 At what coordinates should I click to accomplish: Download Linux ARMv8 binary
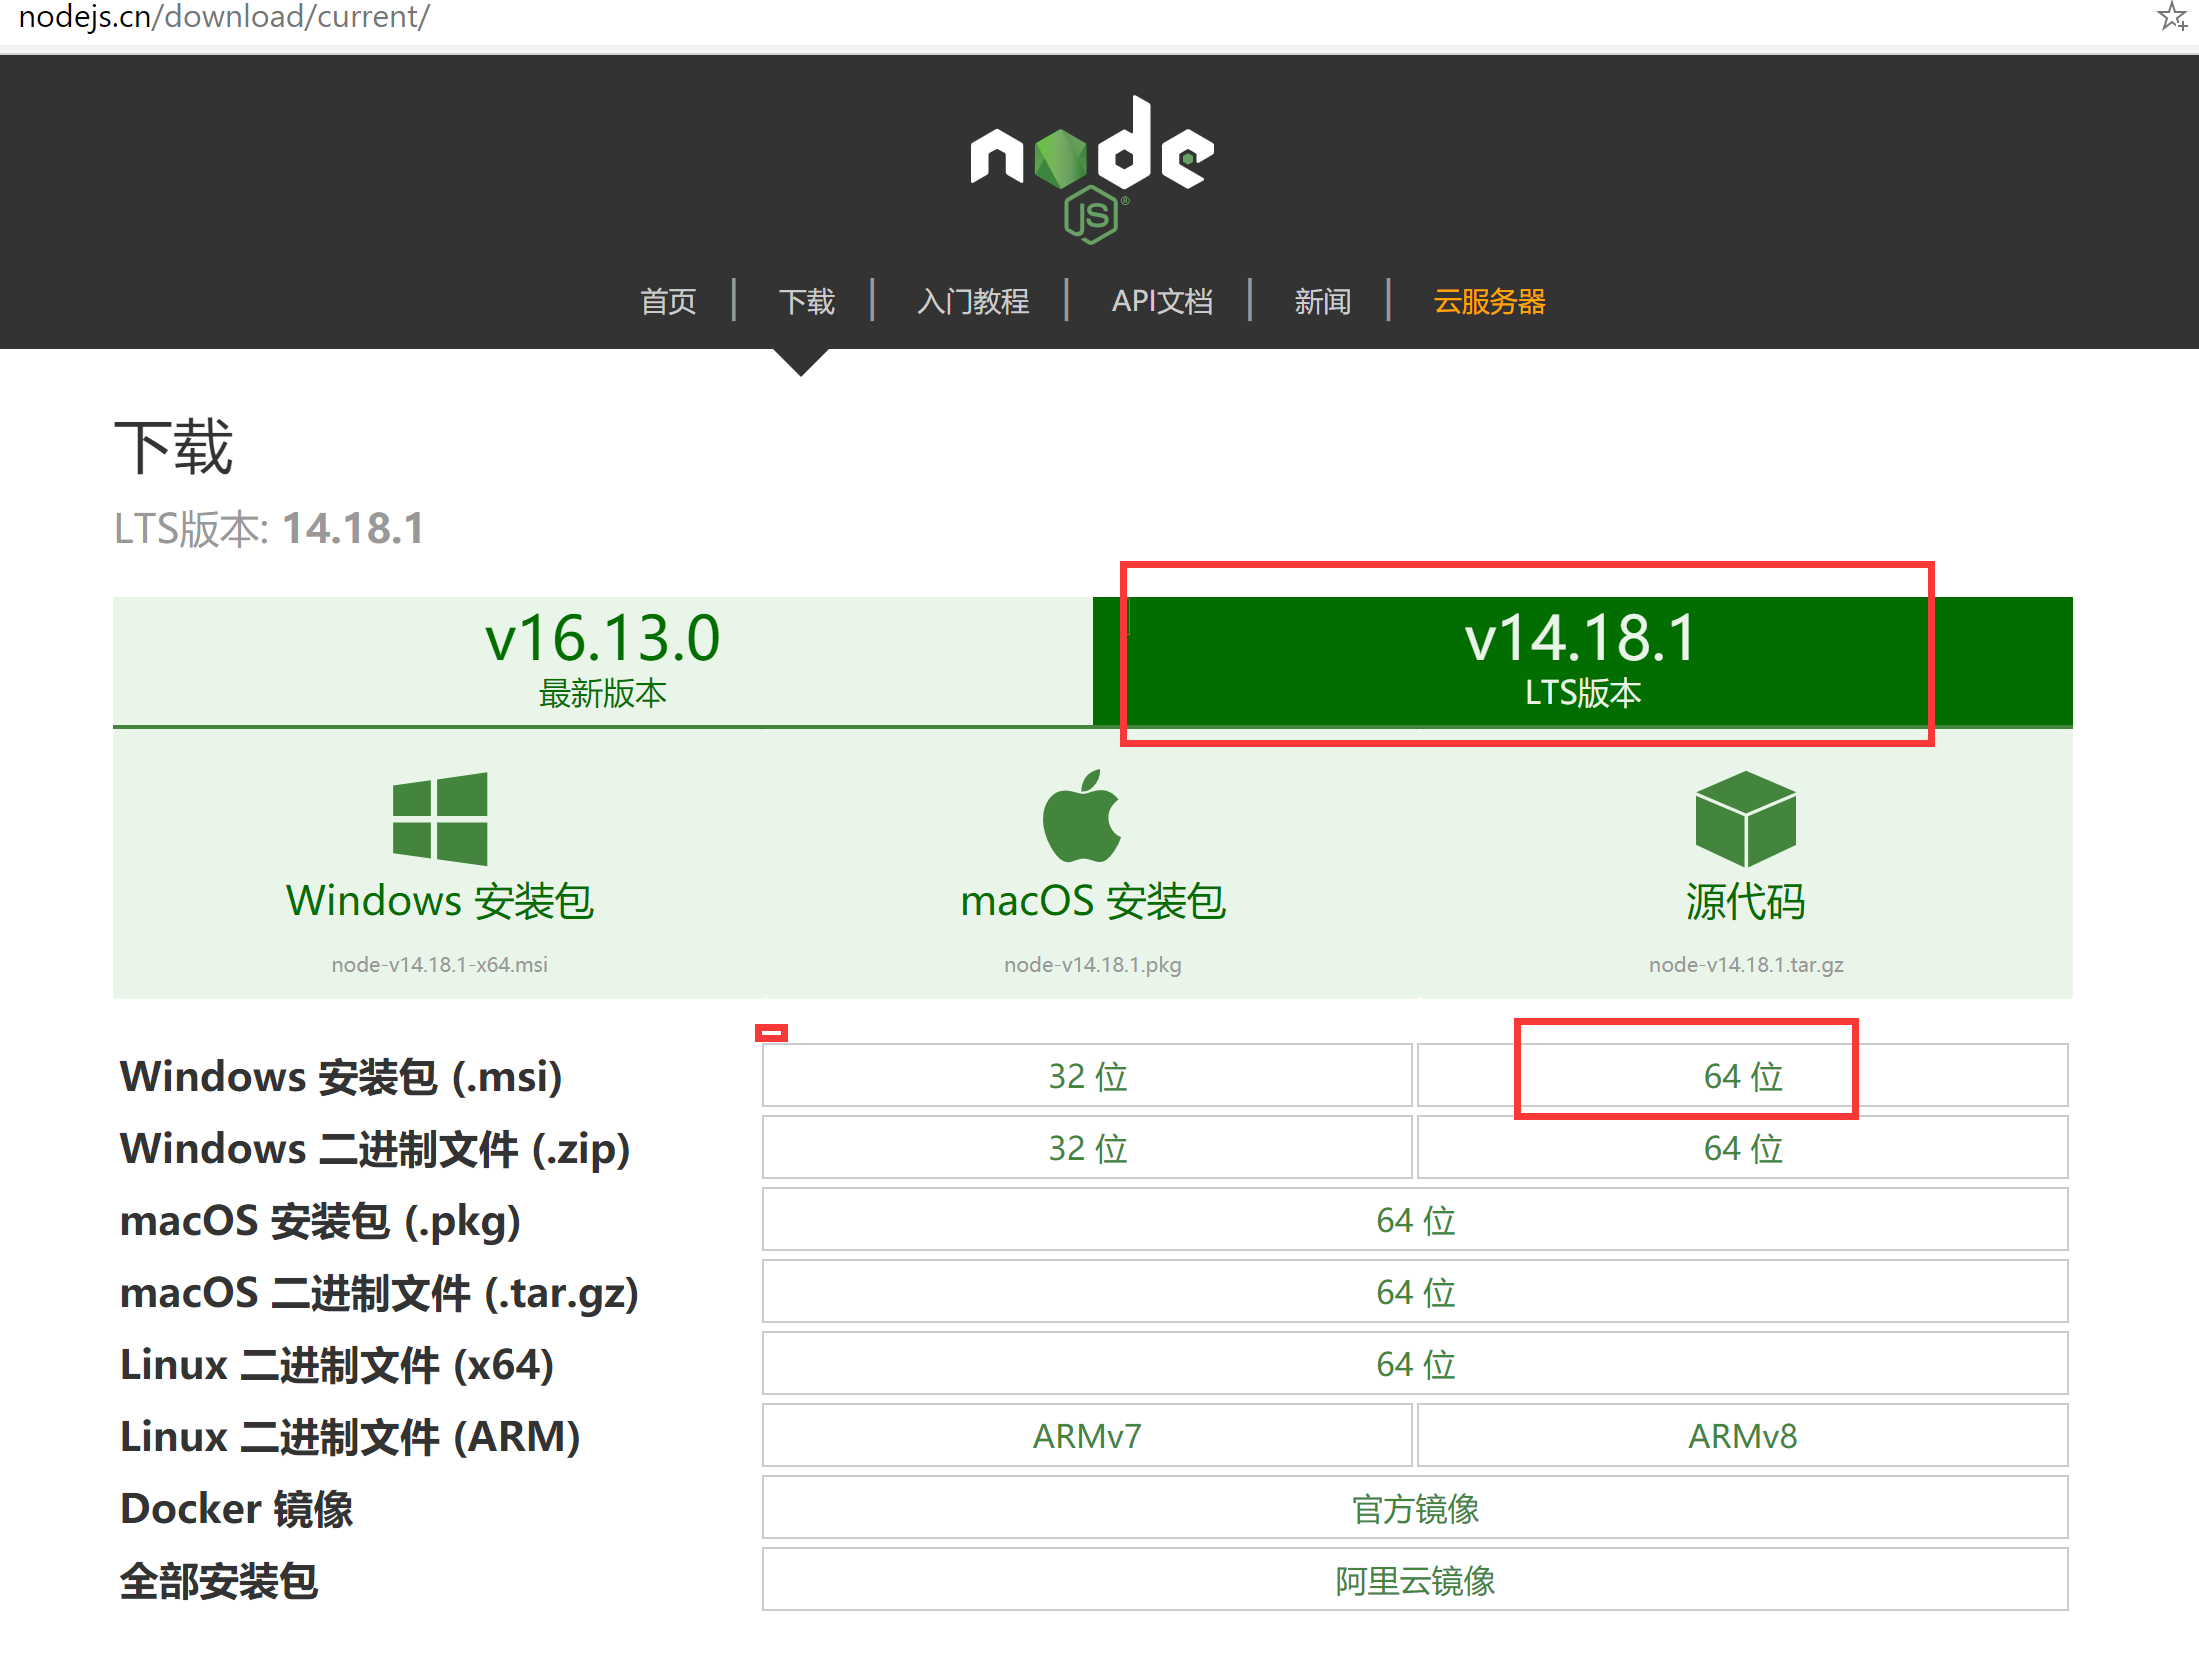[x=1742, y=1436]
